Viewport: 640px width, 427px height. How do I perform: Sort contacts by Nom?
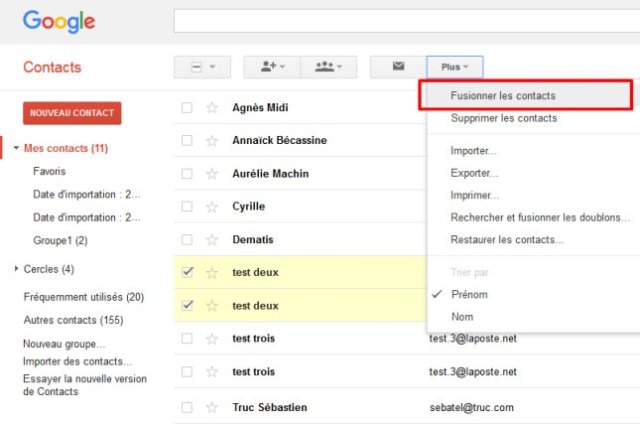point(461,316)
